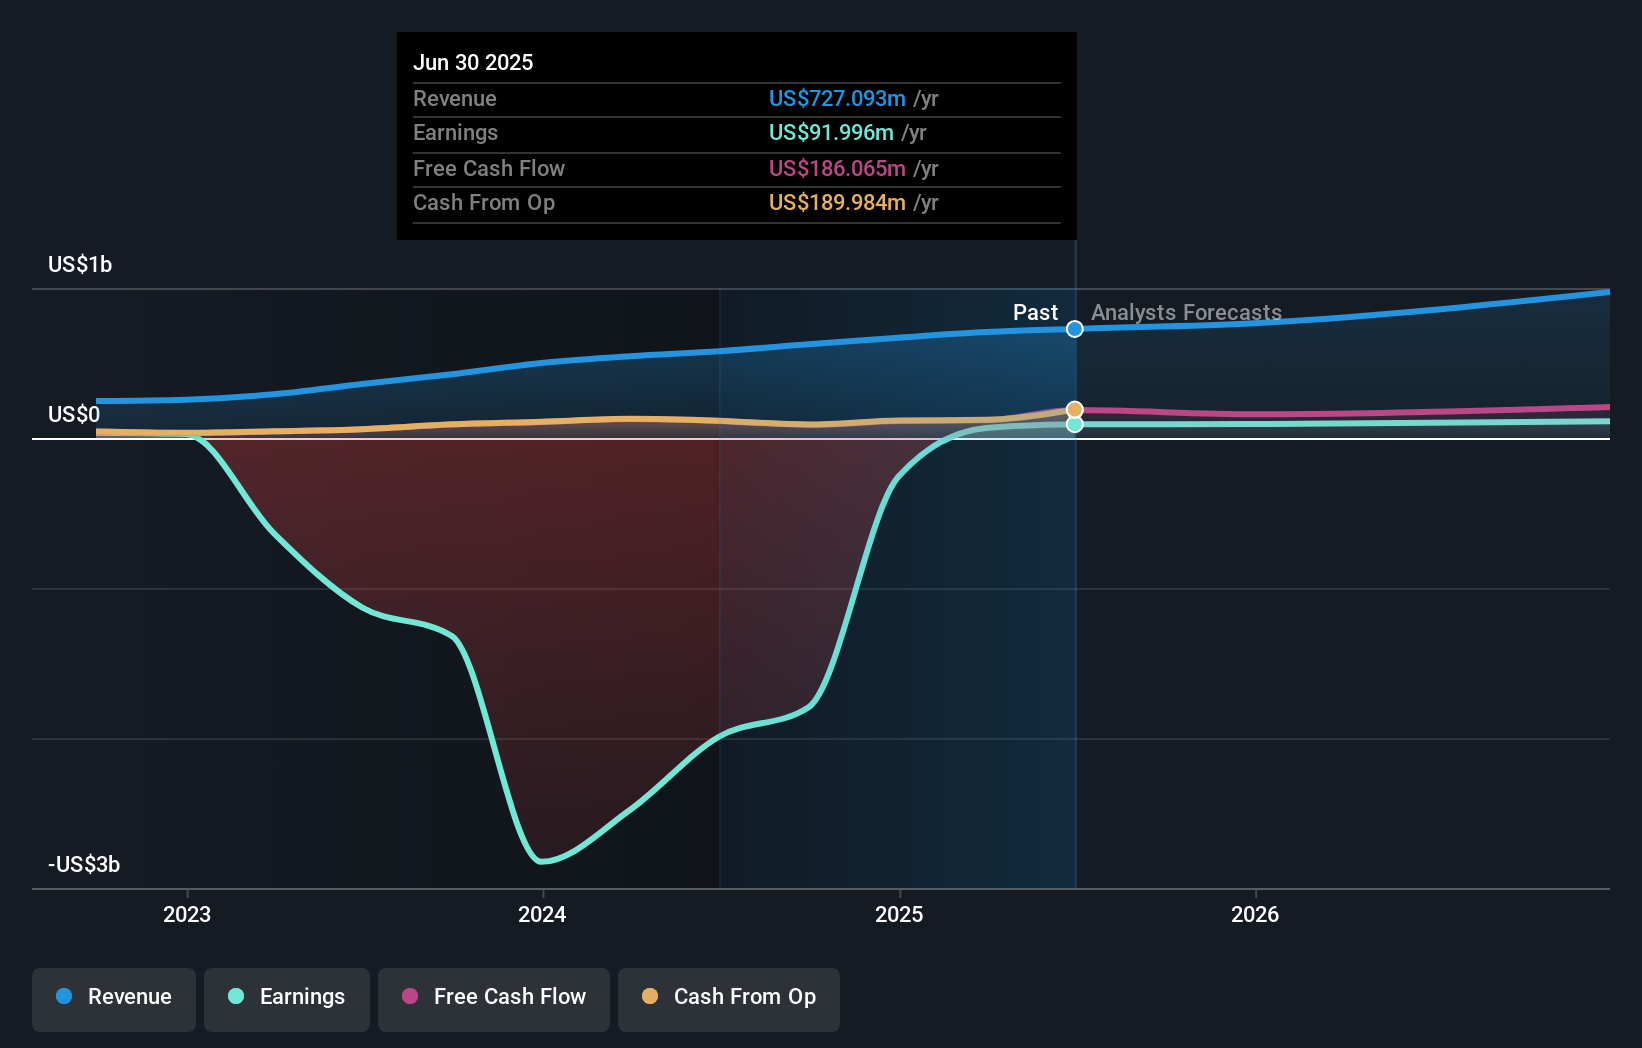Click the Cash From Op label in tooltip
The height and width of the screenshot is (1048, 1642).
pos(484,202)
